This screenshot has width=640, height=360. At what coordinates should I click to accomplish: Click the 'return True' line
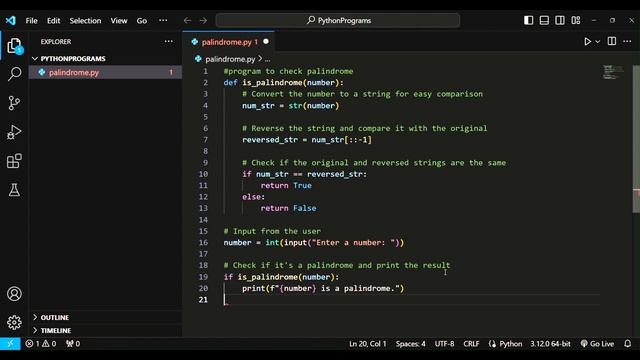click(x=286, y=185)
